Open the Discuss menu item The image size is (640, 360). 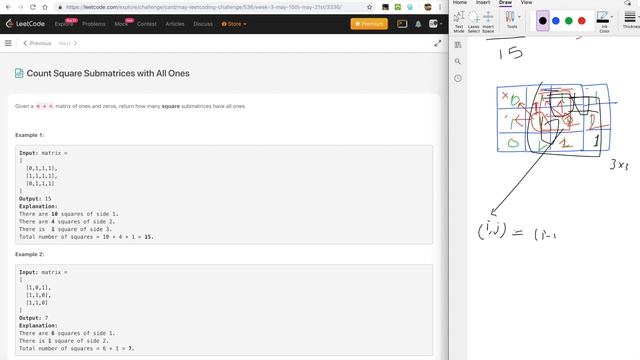(203, 24)
